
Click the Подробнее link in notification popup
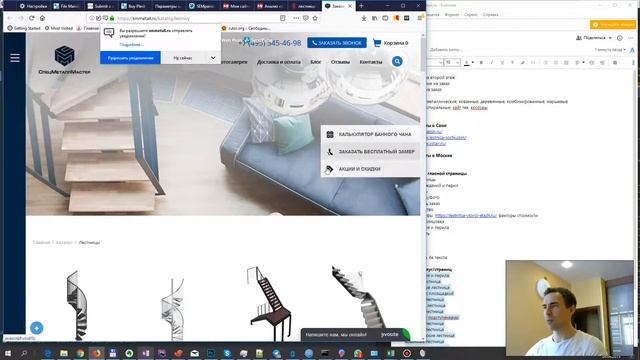point(131,44)
